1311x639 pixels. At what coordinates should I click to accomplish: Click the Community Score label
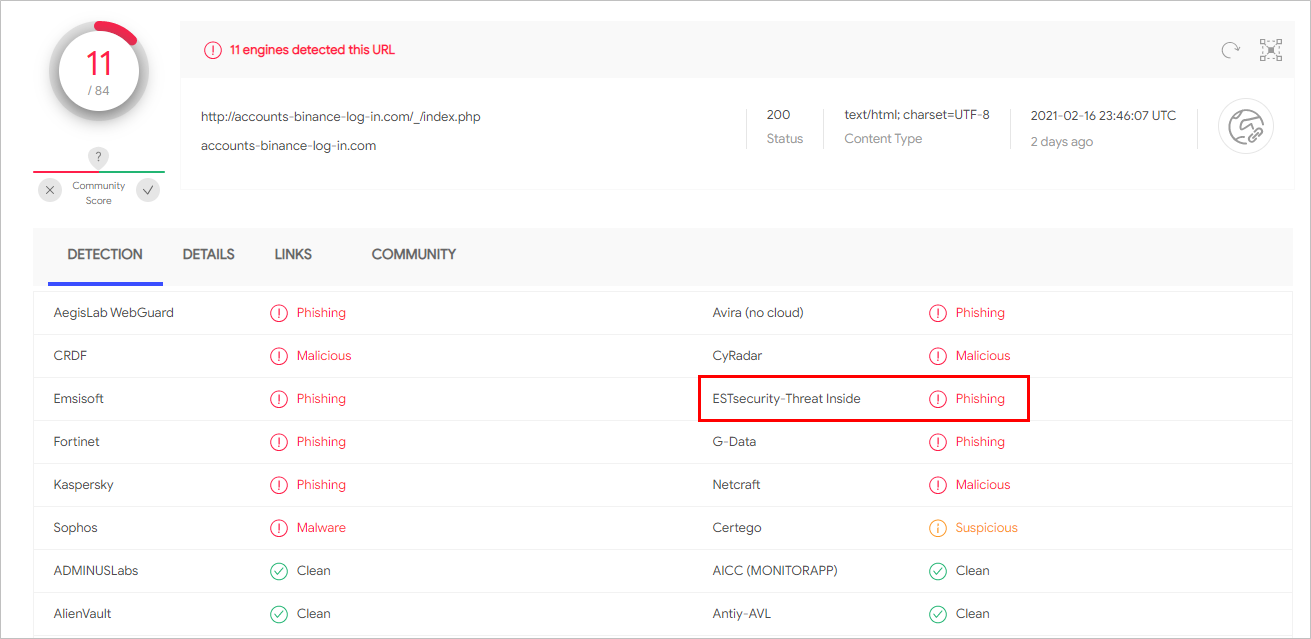(x=99, y=193)
